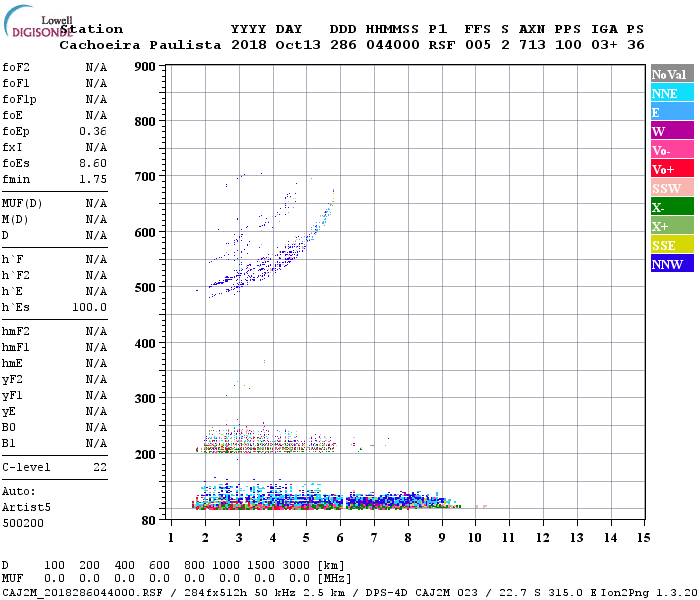The height and width of the screenshot is (600, 700).
Task: Choose the SSE yellow legend swatch
Action: [x=672, y=245]
